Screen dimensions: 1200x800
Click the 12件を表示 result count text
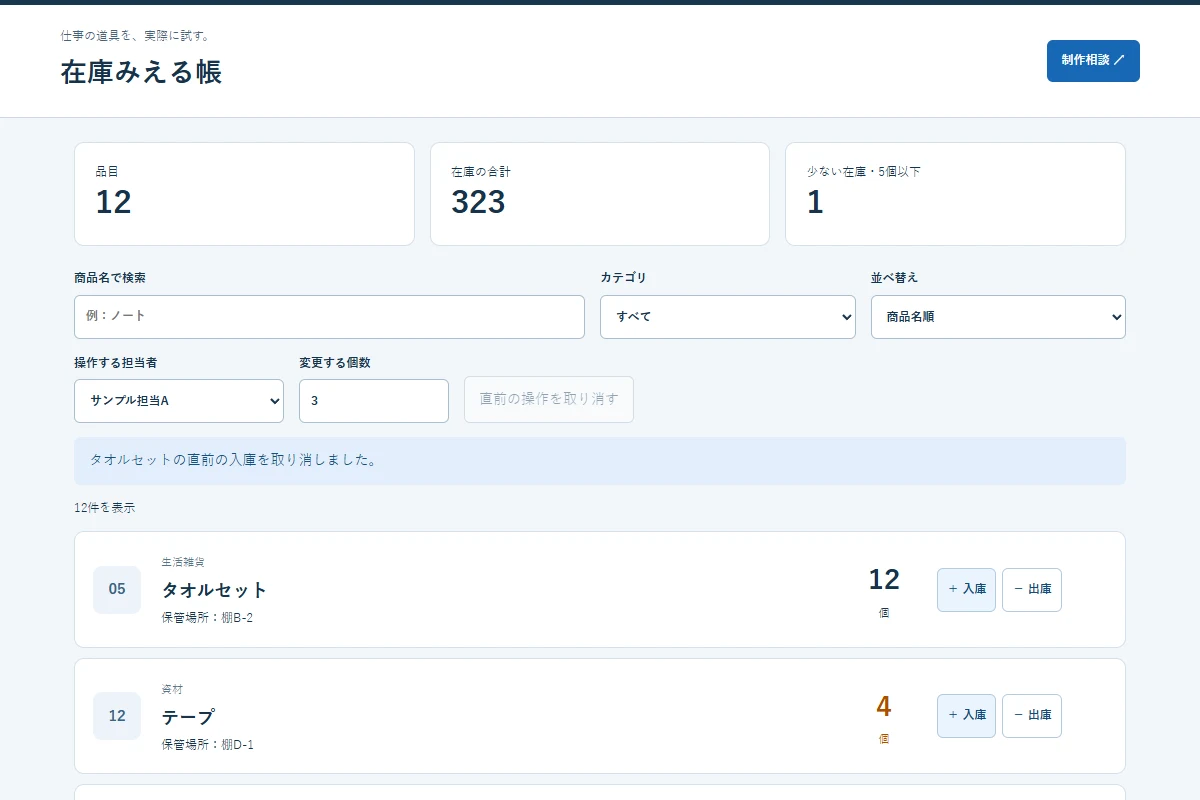104,508
